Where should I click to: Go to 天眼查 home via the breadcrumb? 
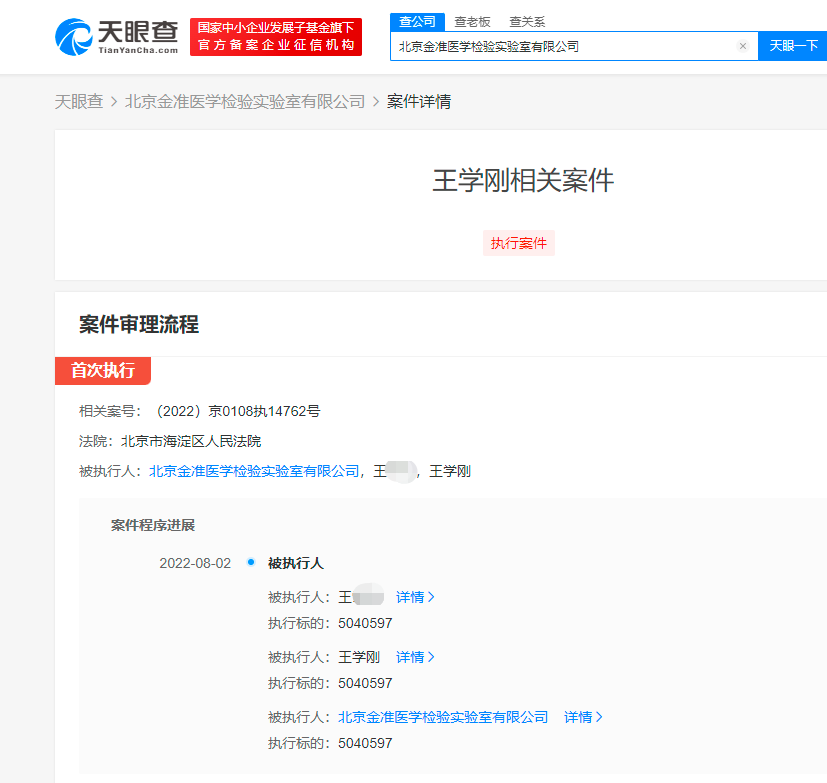pos(79,102)
